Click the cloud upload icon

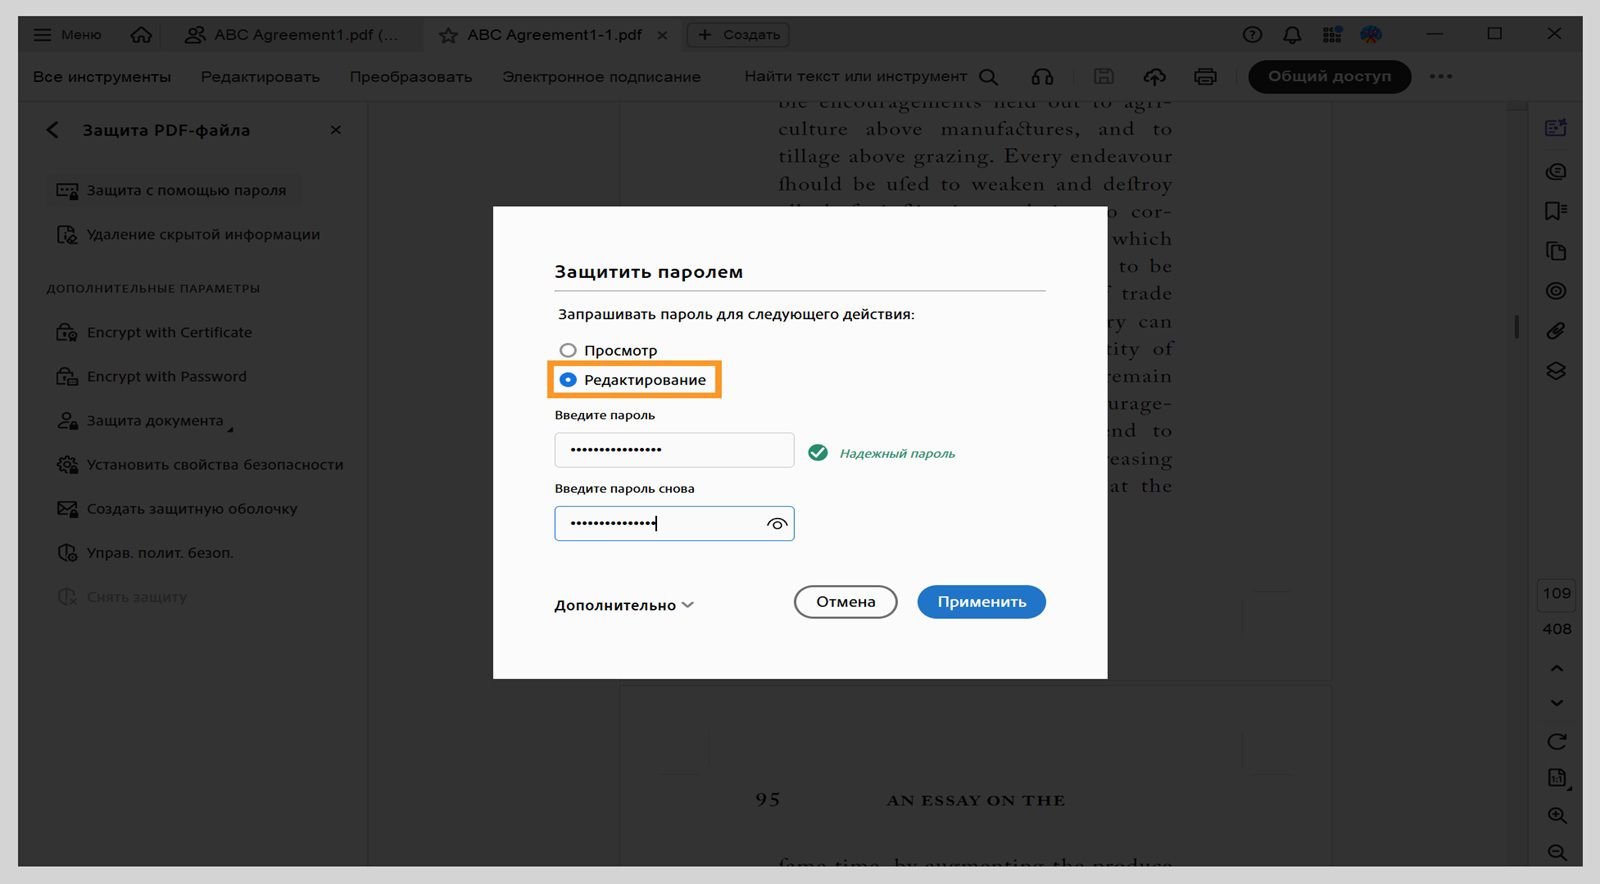[1155, 77]
